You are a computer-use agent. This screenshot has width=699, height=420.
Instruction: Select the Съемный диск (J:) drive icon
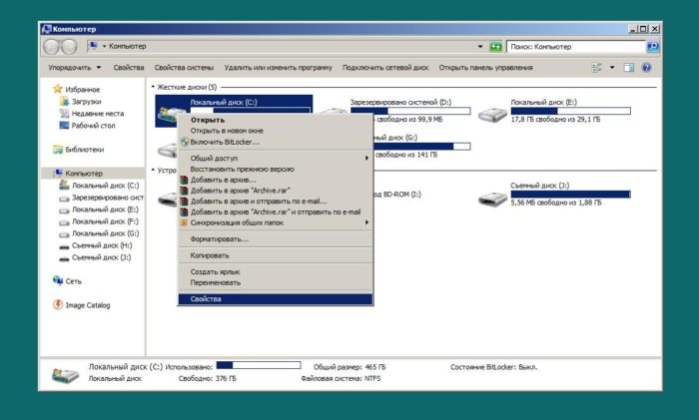[492, 198]
